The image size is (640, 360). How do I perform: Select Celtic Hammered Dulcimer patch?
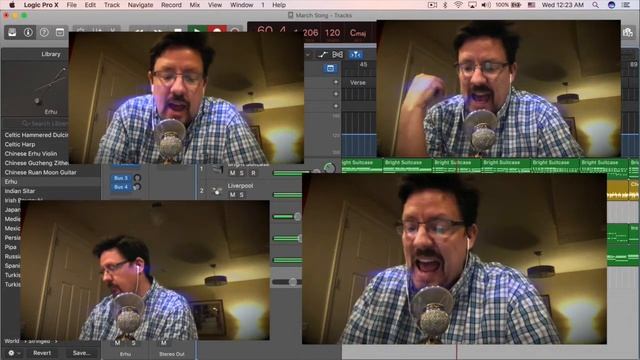click(36, 135)
